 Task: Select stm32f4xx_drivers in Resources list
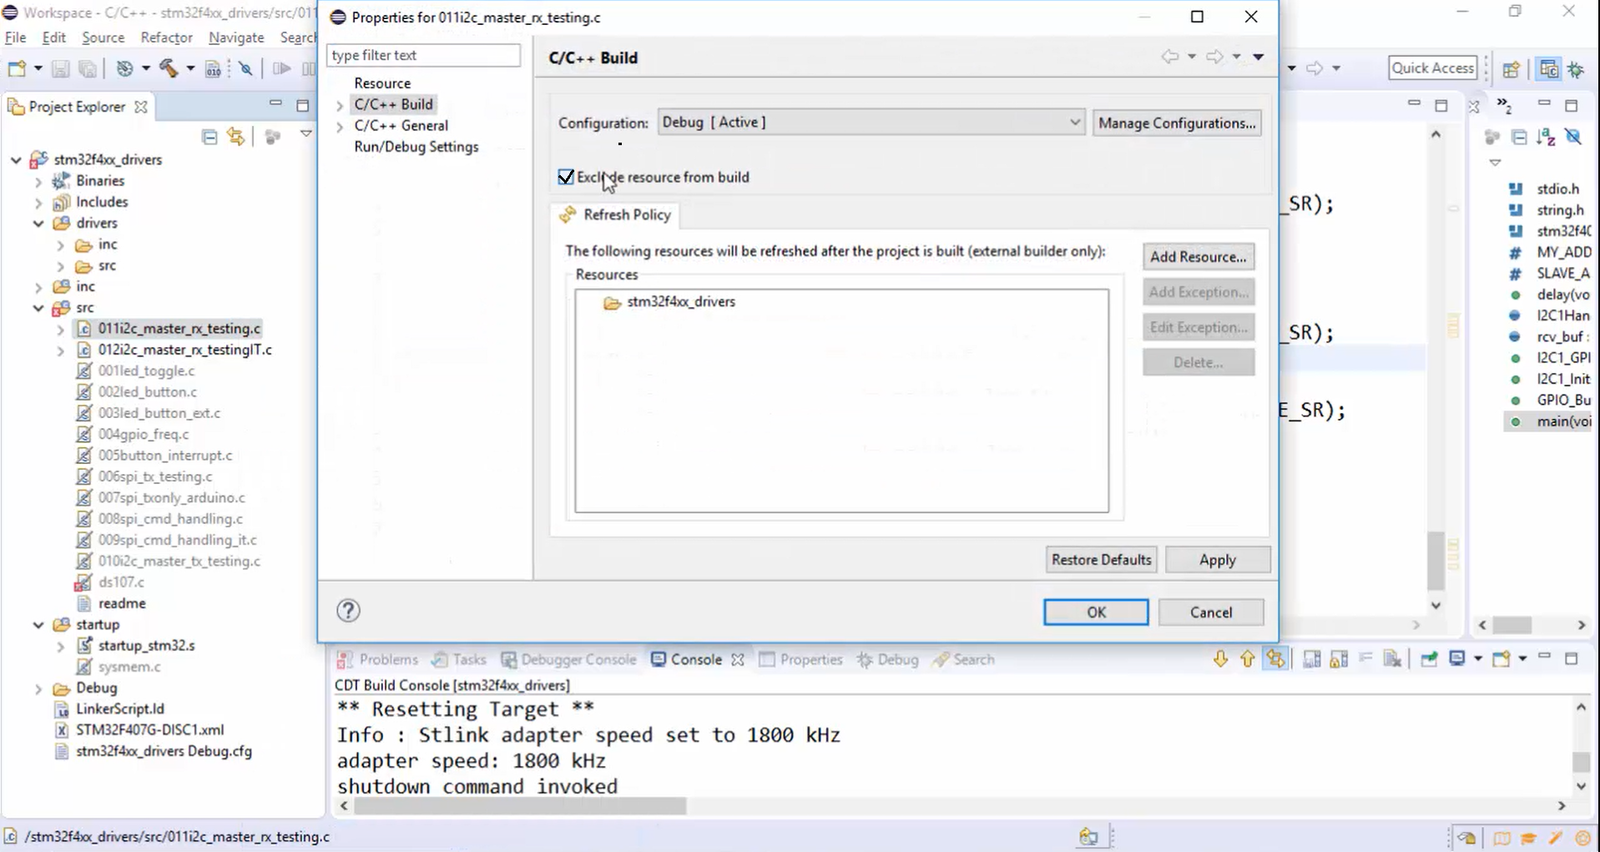pos(680,302)
